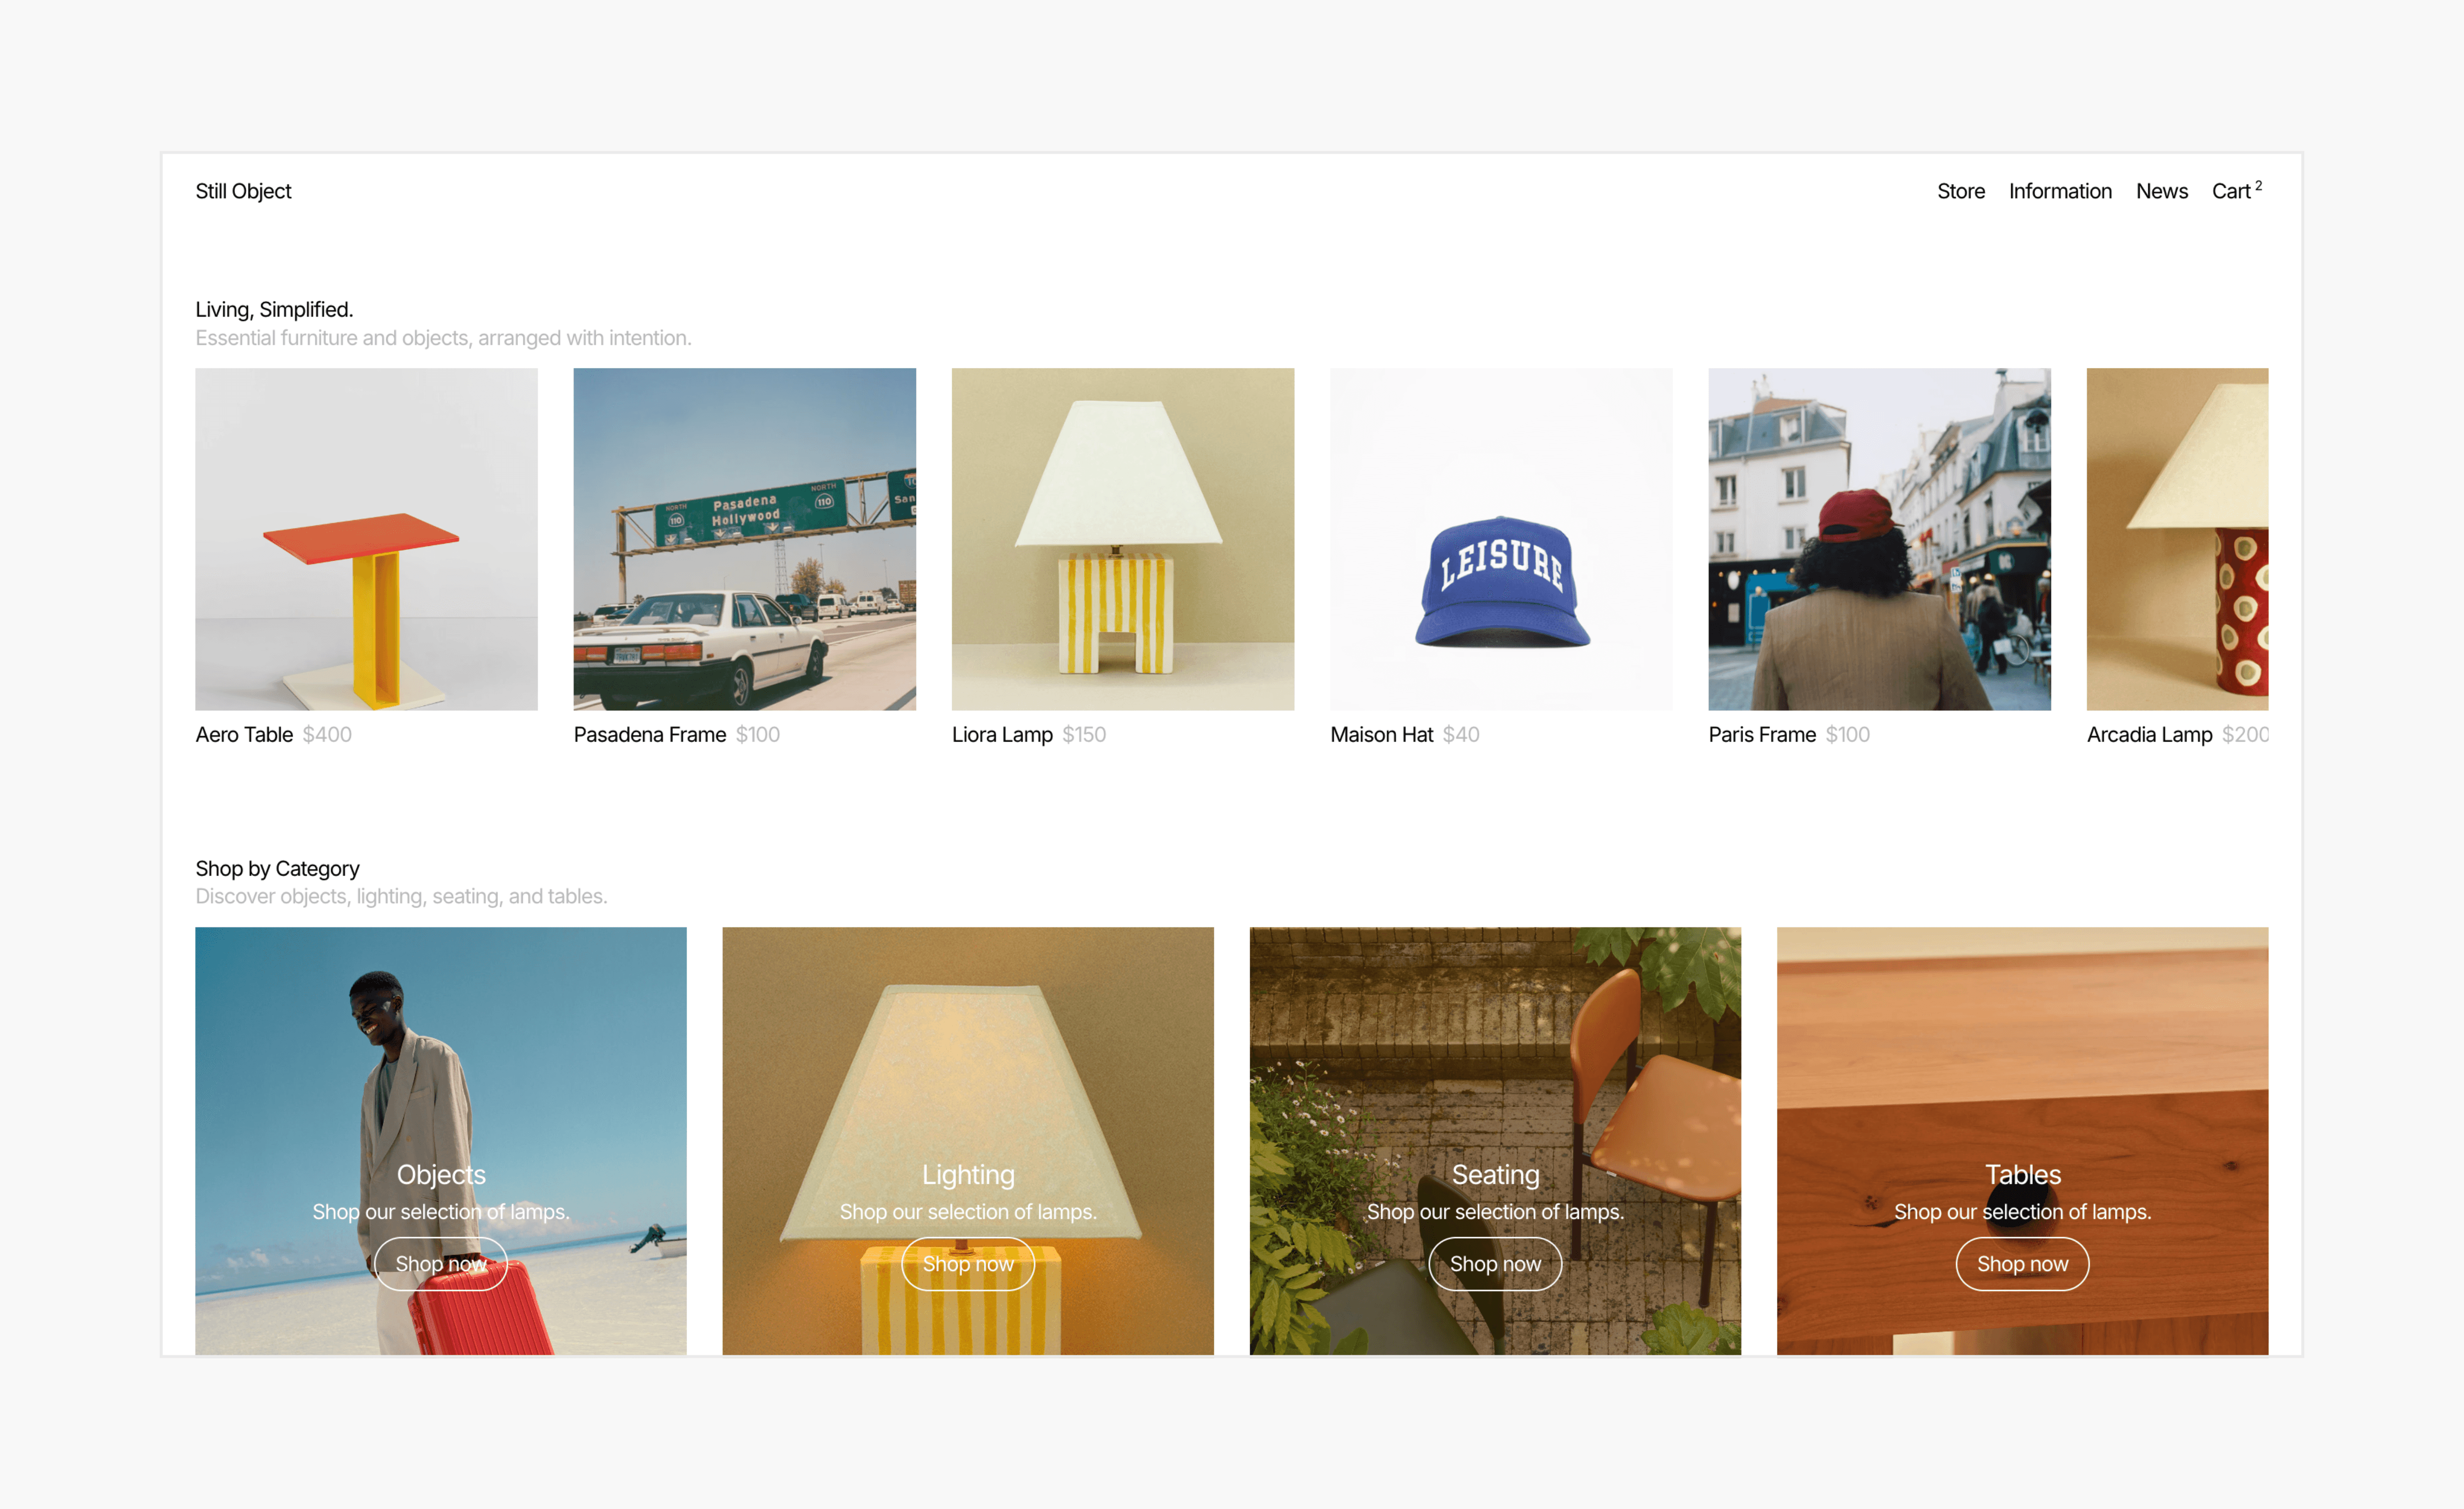Screen dimensions: 2464x1509
Task: Click the Still Object site logo
Action: pyautogui.click(x=243, y=191)
